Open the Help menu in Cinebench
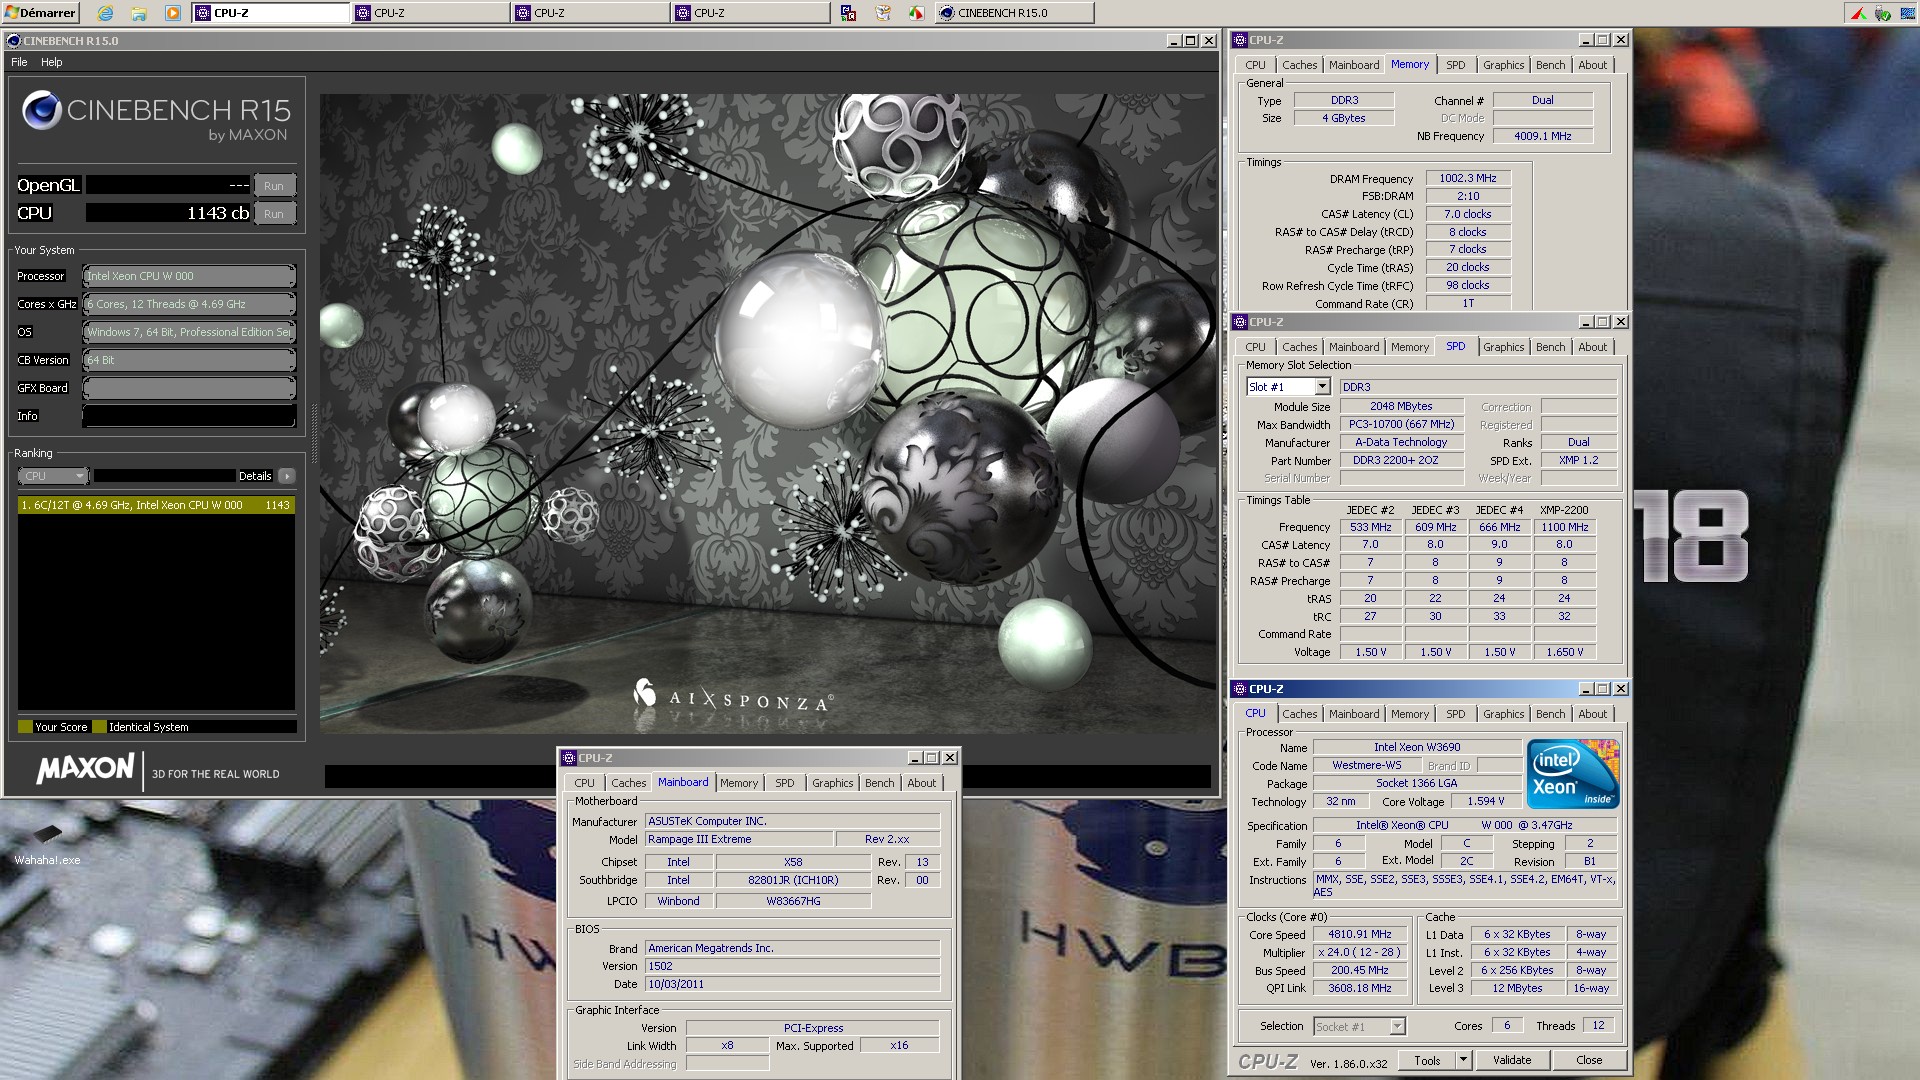Screen dimensions: 1920x1080 pos(52,62)
